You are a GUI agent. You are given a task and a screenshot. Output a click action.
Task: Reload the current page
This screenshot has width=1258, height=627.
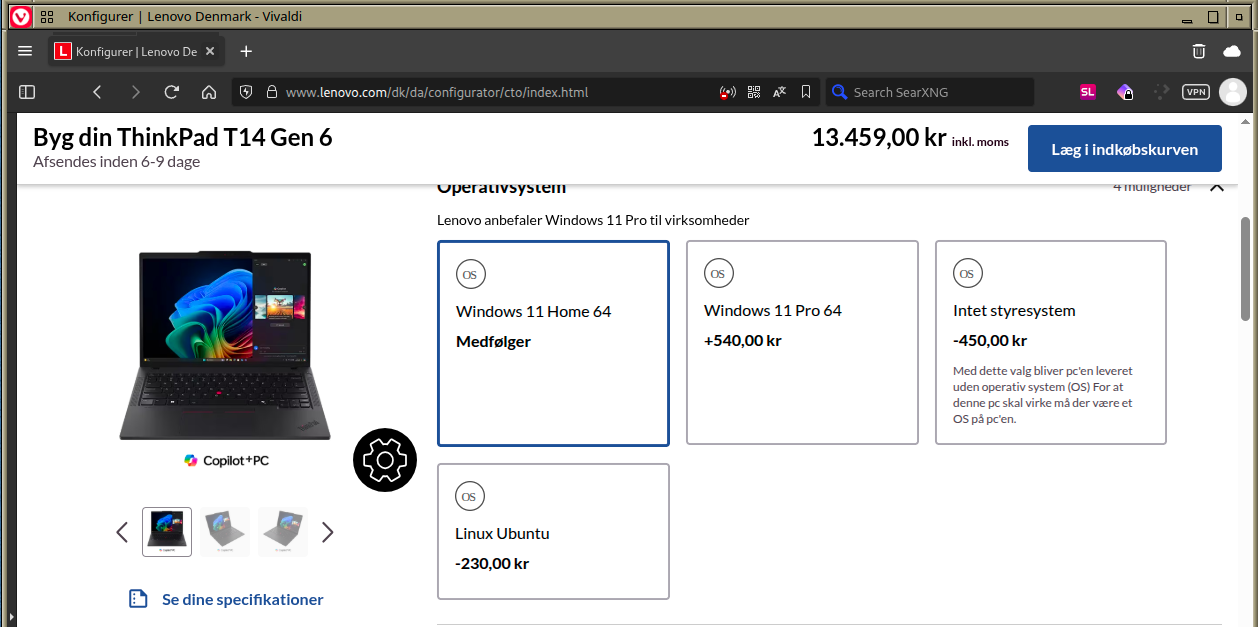coord(171,92)
